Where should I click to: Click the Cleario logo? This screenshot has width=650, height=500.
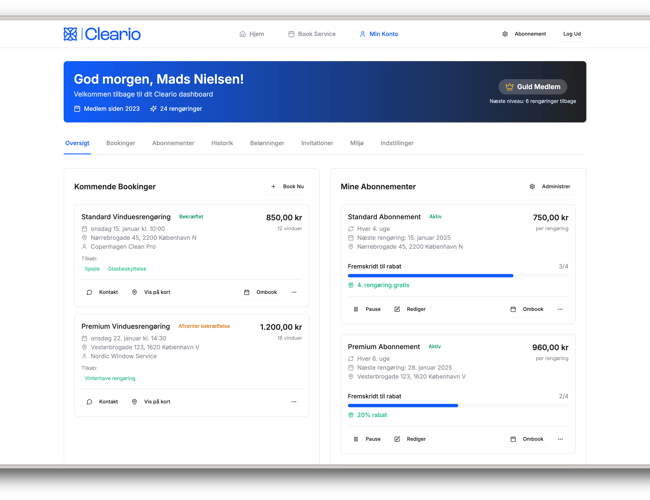102,34
